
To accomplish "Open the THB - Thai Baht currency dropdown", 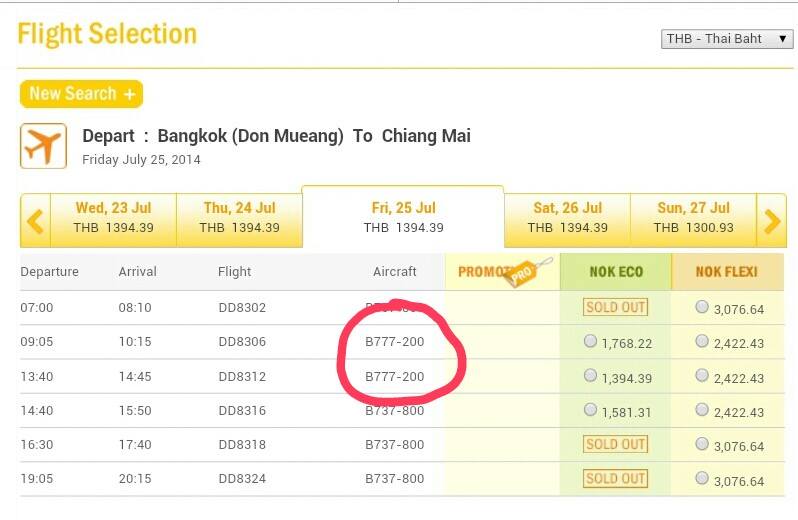I will click(727, 39).
